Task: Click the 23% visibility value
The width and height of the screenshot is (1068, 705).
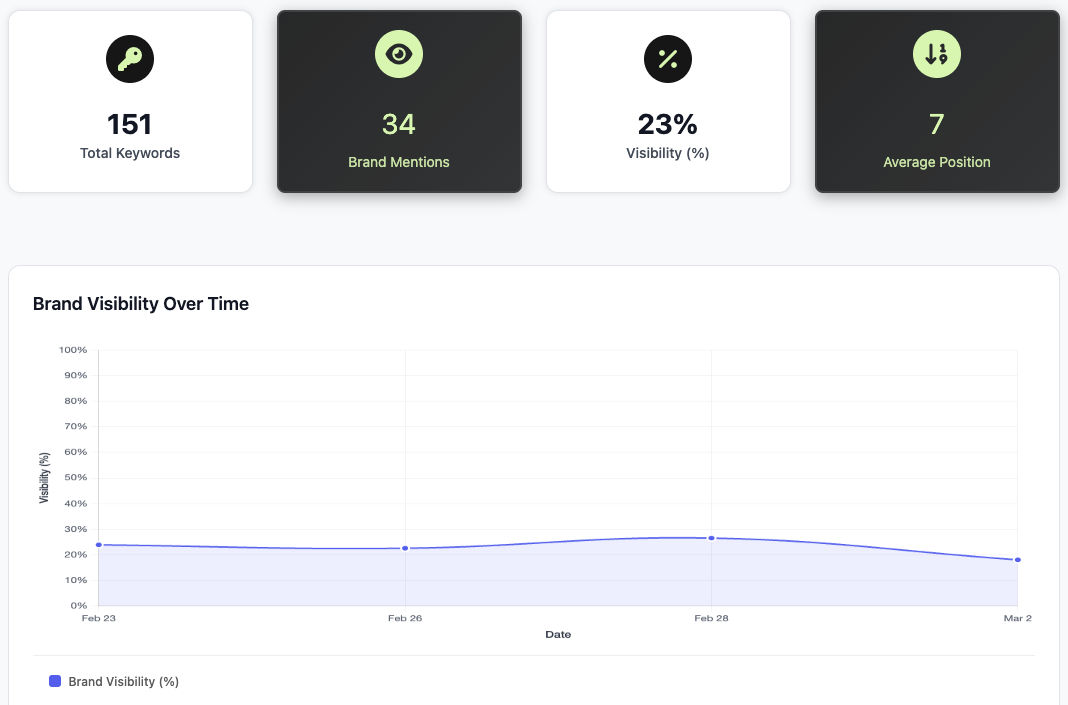Action: (668, 124)
